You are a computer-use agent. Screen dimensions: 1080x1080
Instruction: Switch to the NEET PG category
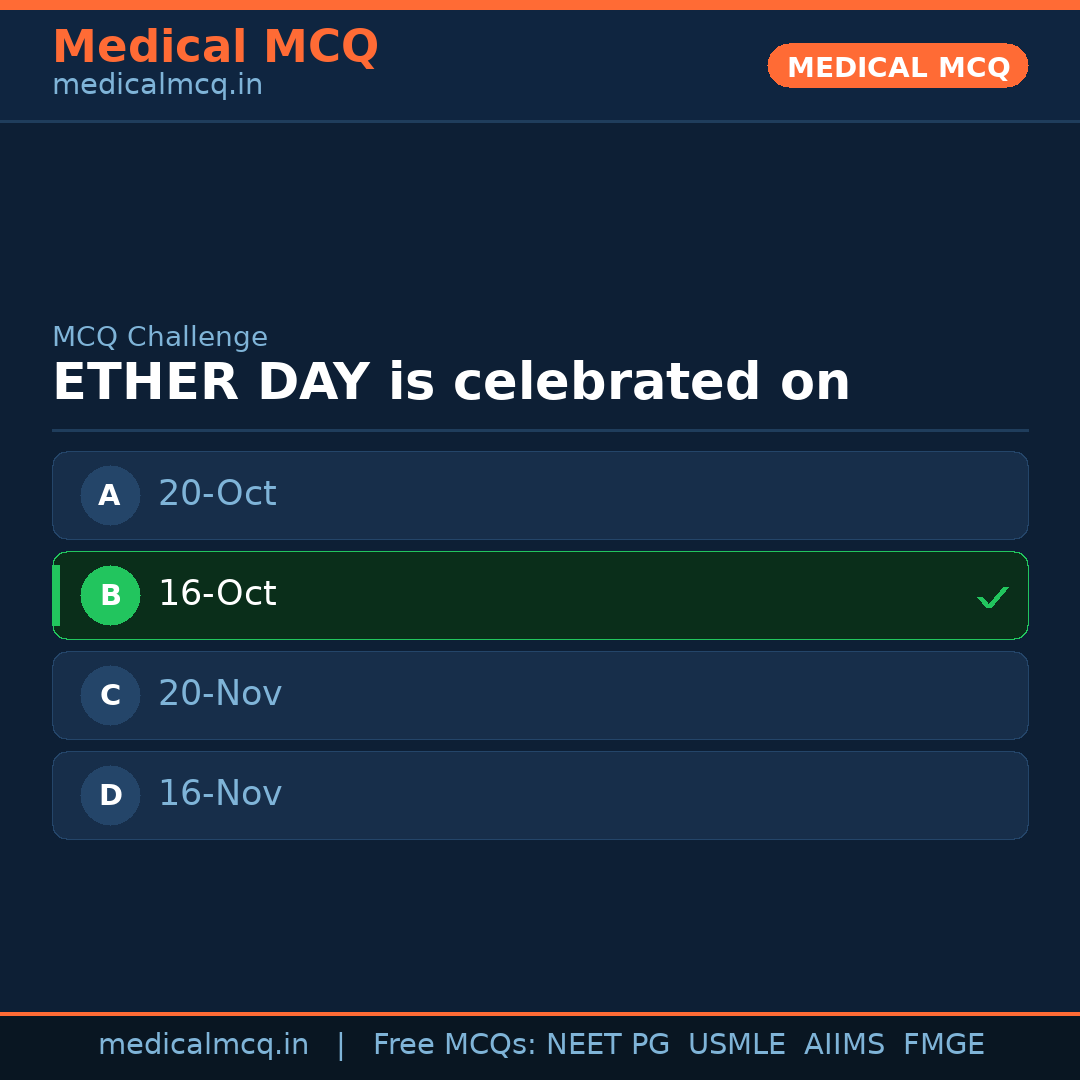tap(607, 1044)
